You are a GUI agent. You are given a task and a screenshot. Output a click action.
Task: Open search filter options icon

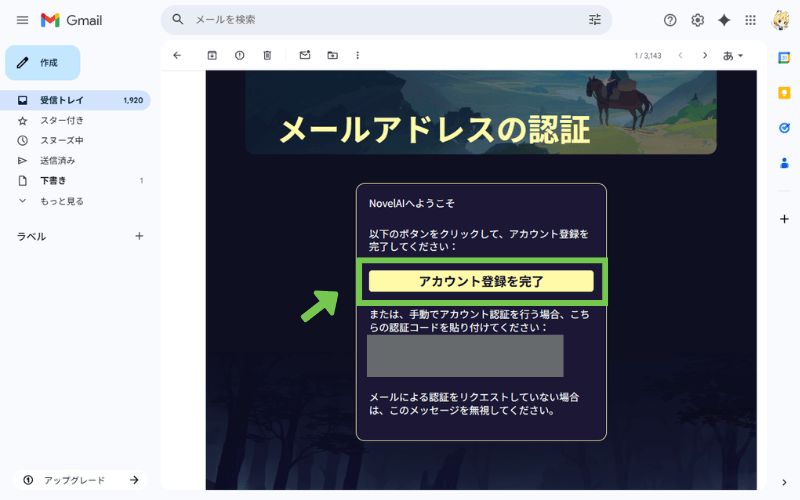(594, 19)
